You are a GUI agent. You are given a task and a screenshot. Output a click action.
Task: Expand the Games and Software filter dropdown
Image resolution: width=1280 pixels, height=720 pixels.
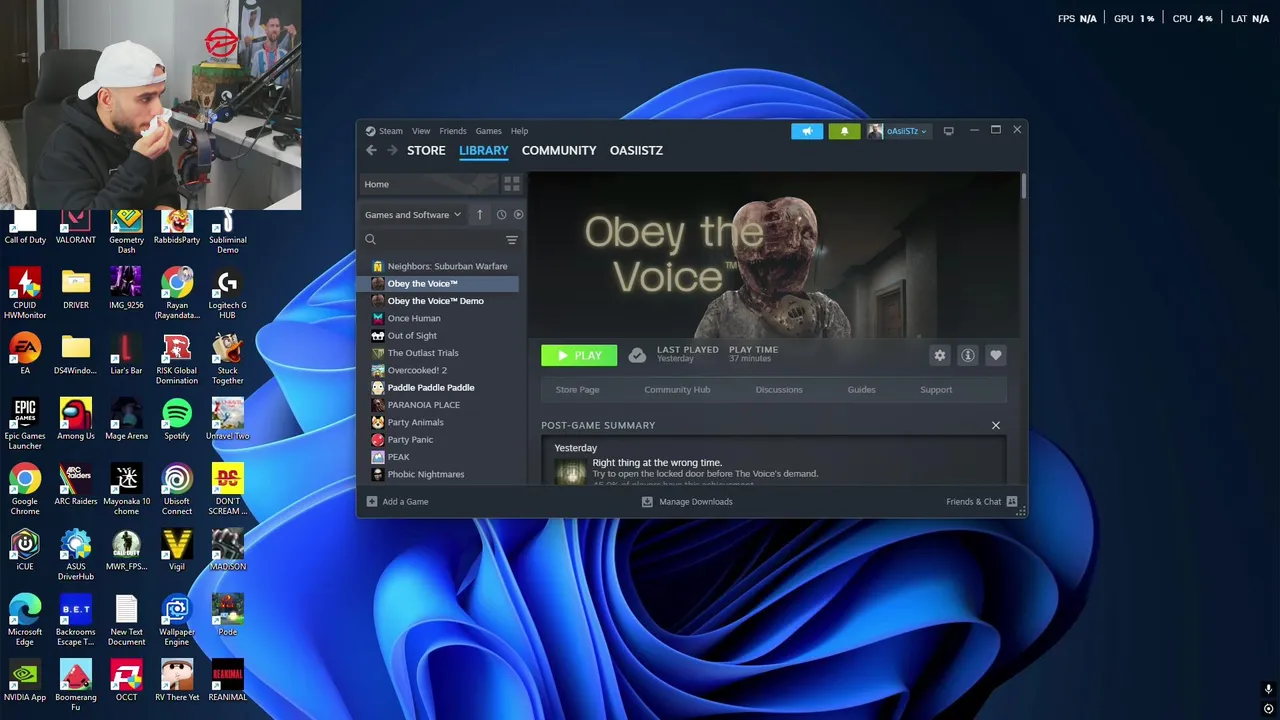413,215
